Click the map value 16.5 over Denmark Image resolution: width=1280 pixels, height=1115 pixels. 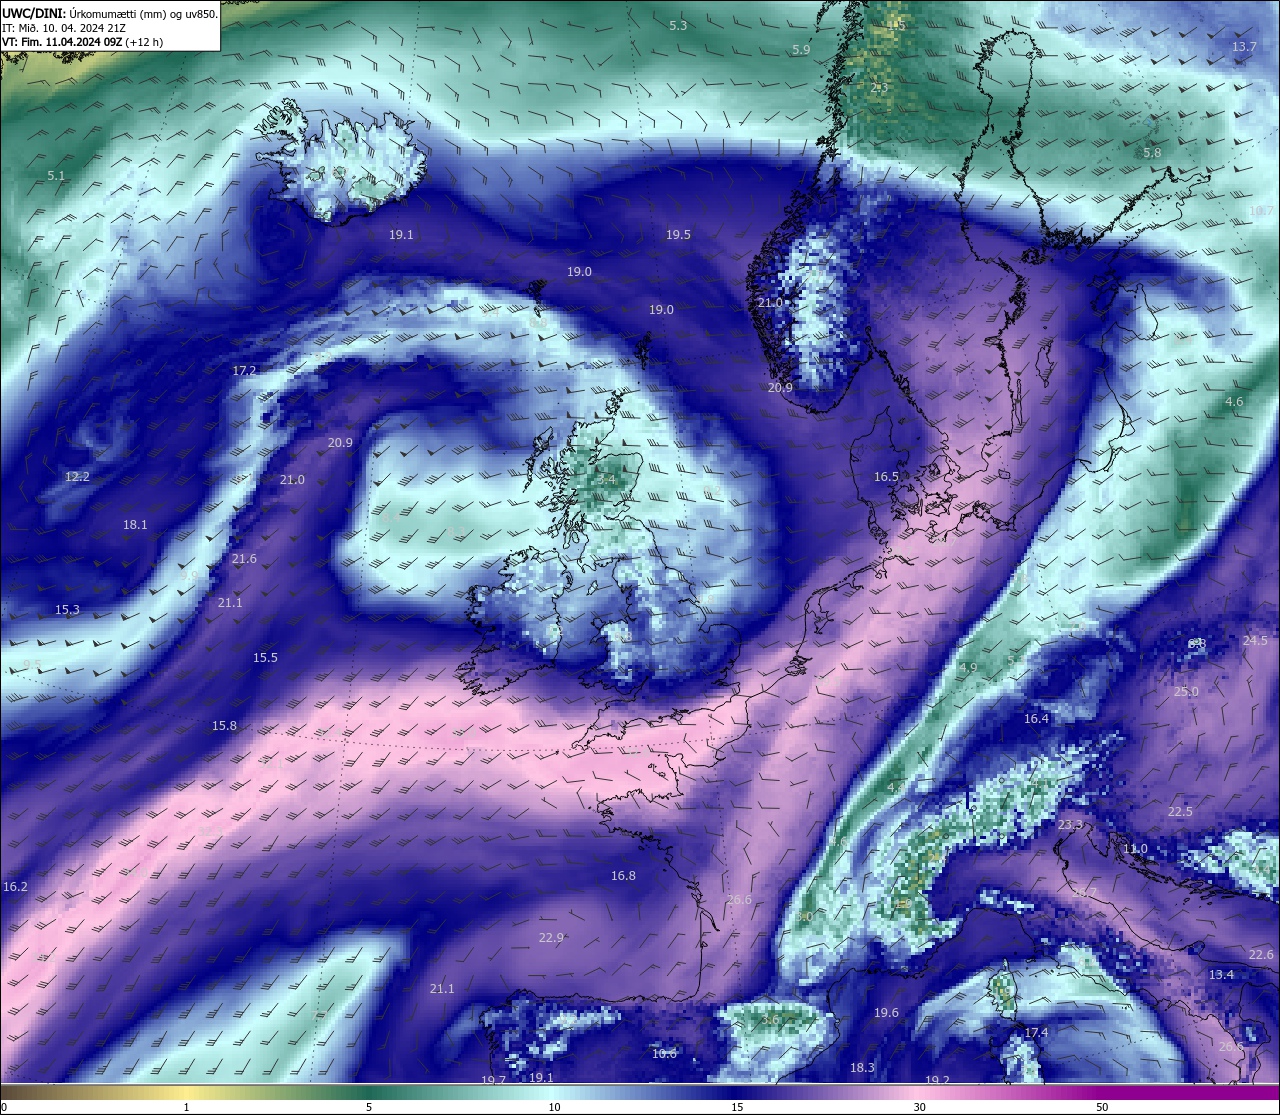[x=886, y=477]
